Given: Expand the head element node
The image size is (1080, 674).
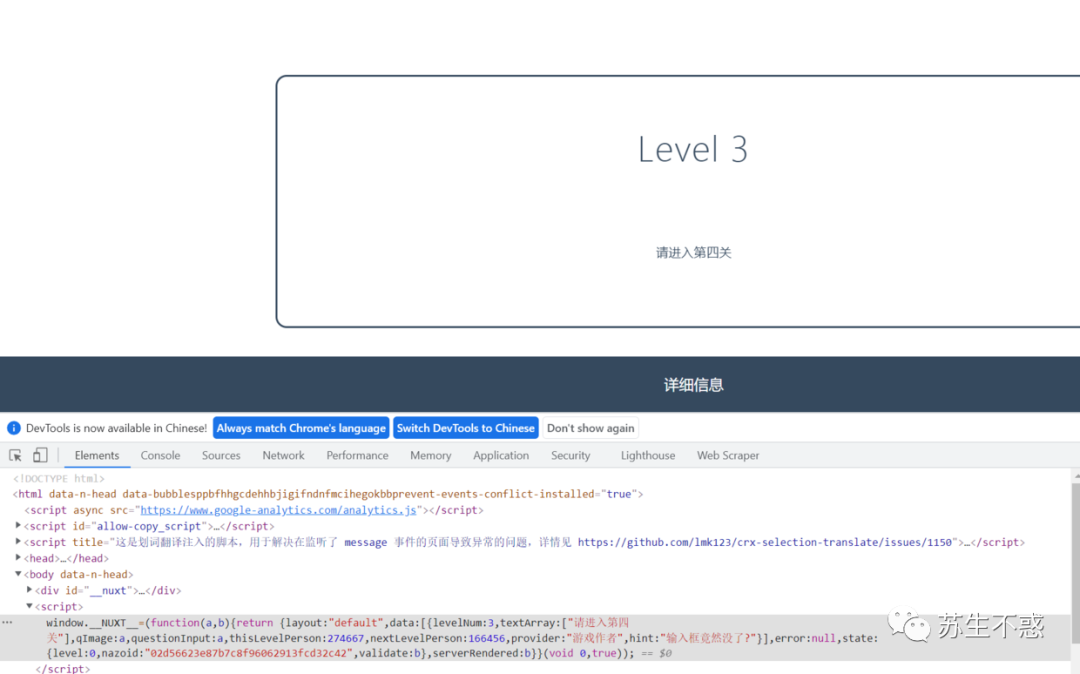Looking at the screenshot, I should [18, 558].
